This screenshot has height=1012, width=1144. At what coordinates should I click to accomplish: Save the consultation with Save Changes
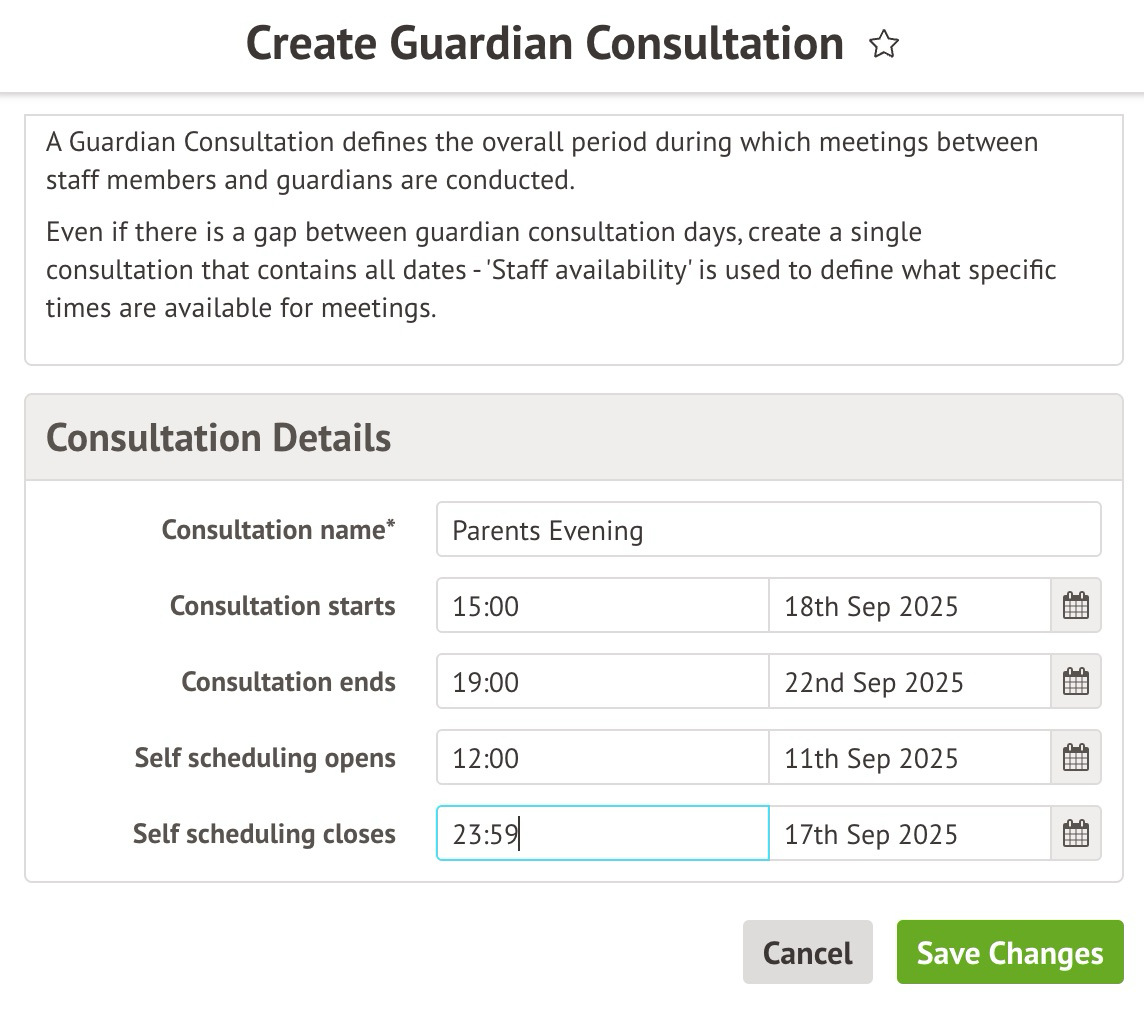(x=1010, y=953)
